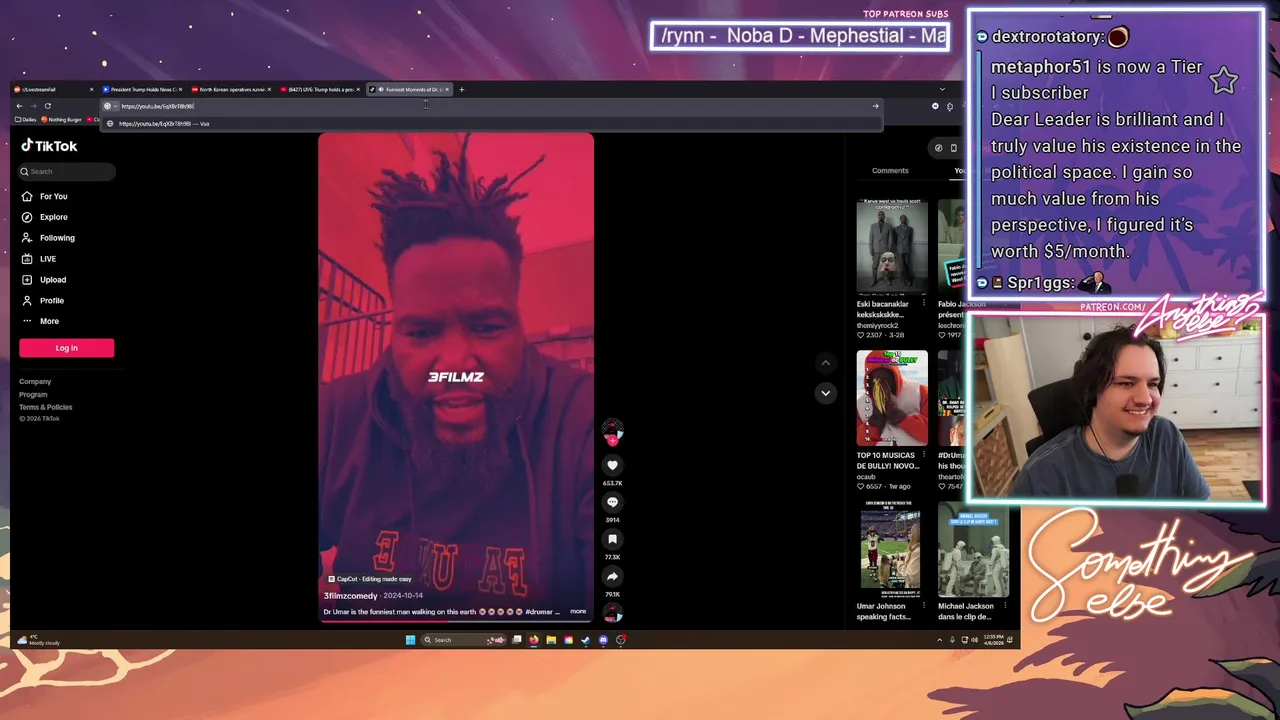Open Firefox from the taskbar
The height and width of the screenshot is (720, 1280).
tap(534, 640)
